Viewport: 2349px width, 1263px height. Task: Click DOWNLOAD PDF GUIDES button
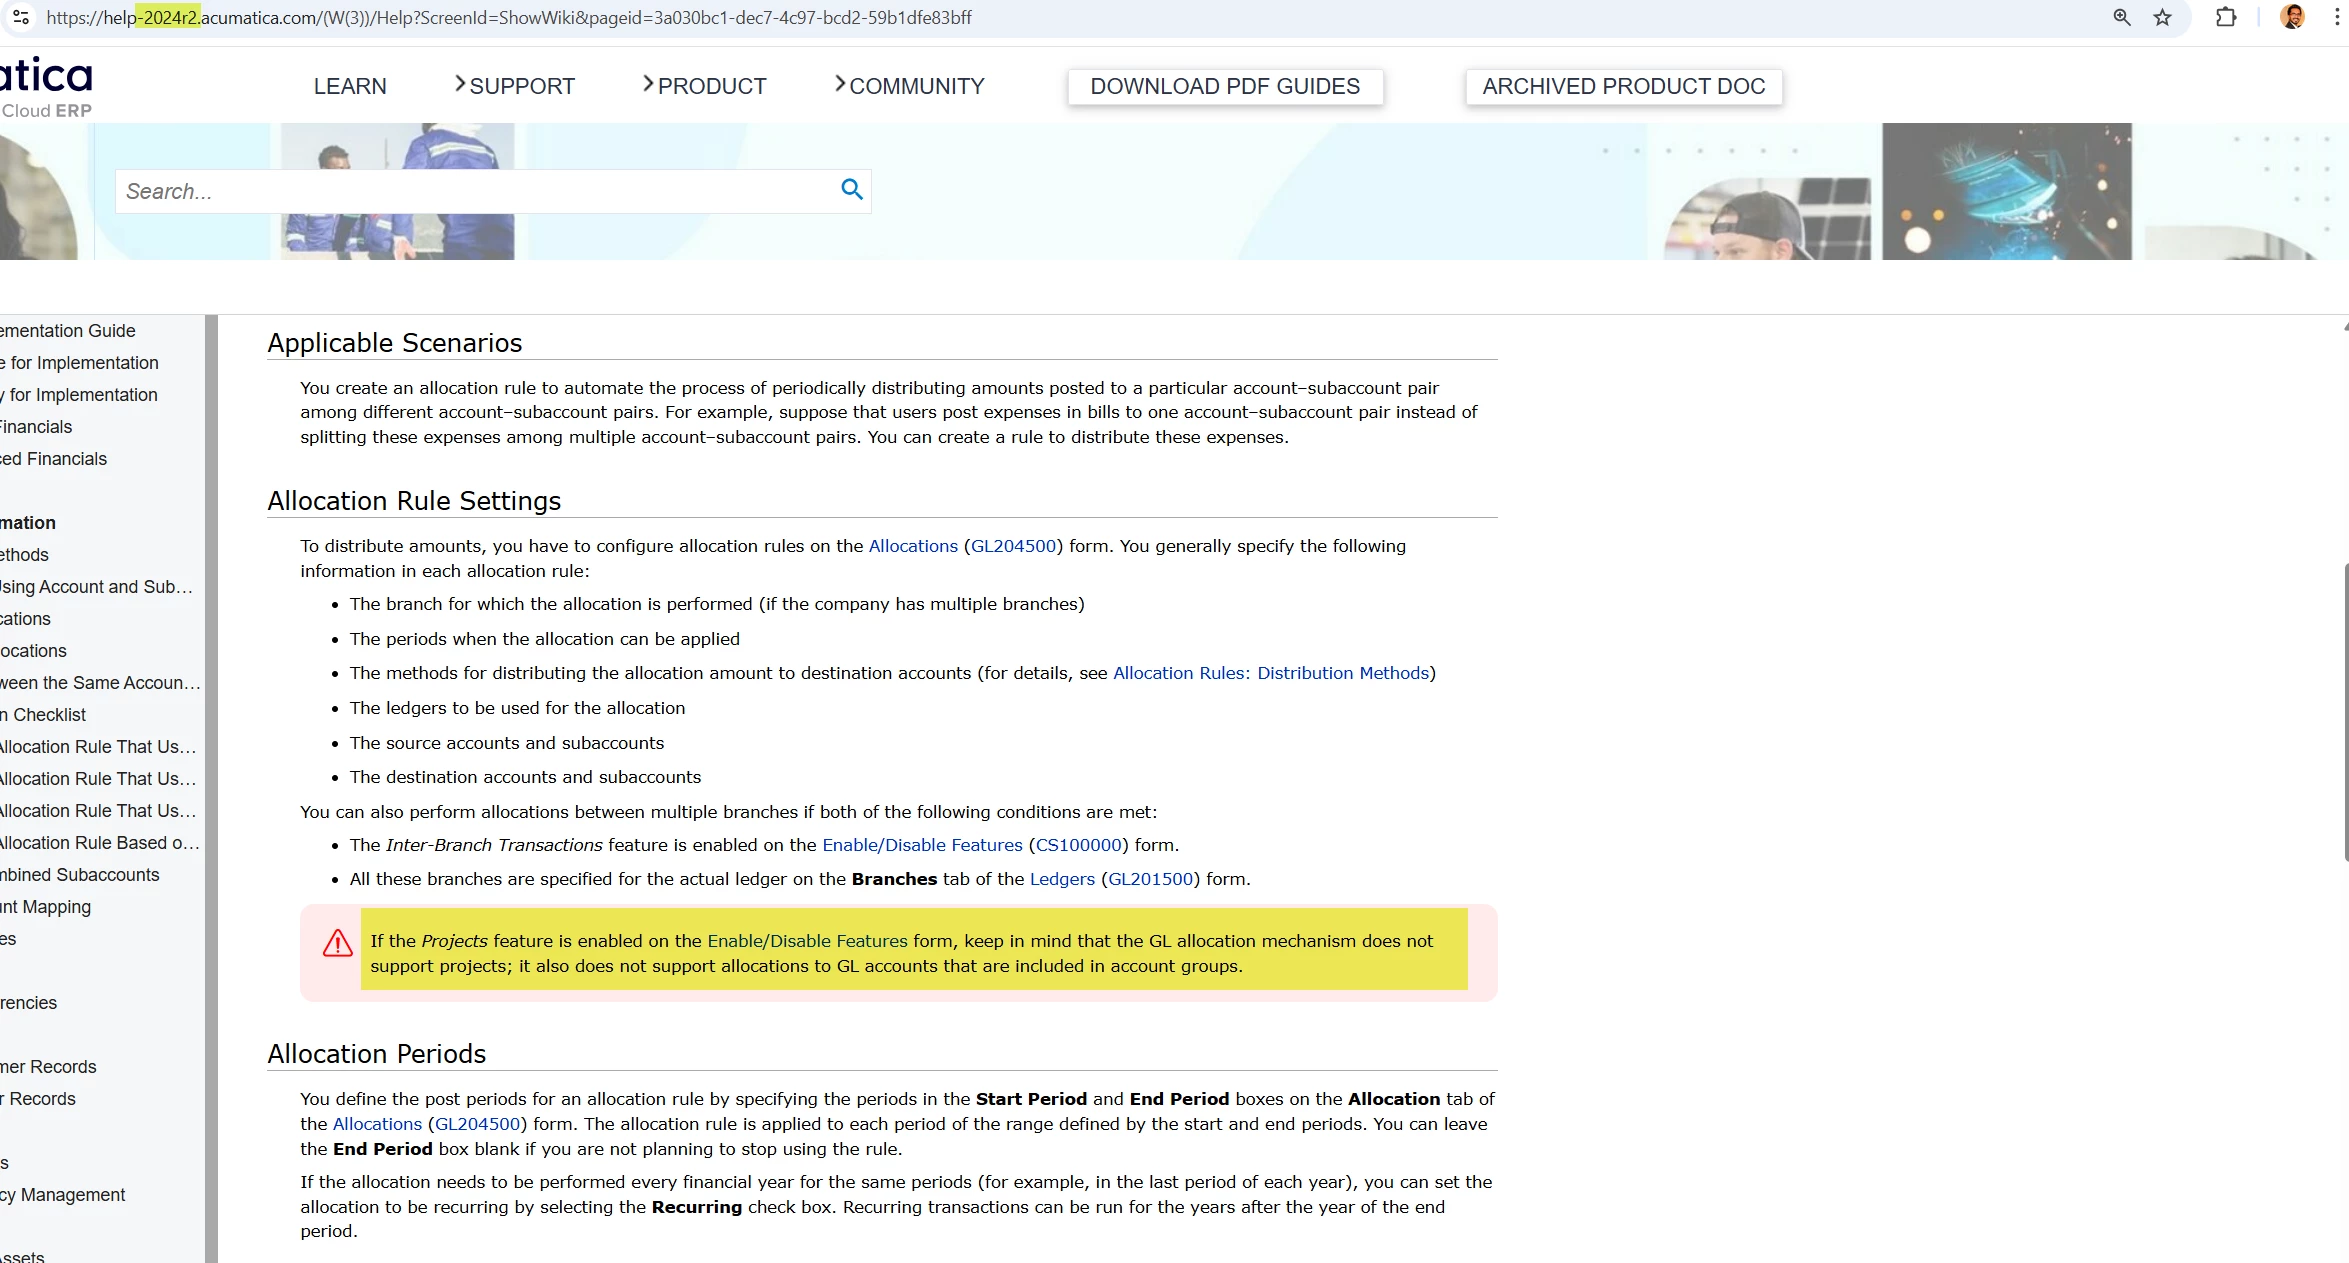click(1224, 87)
